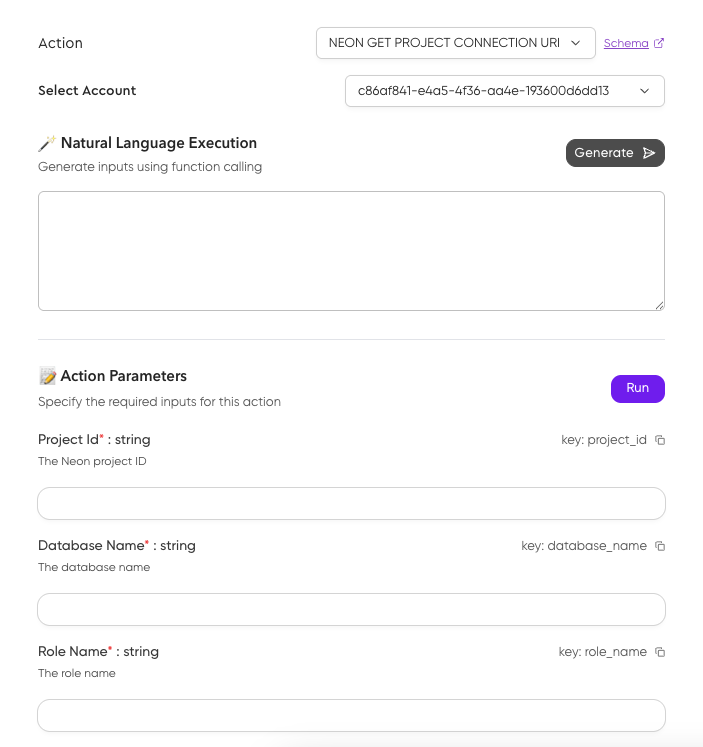Screen dimensions: 703x747
Task: Select the Database Name input box
Action: (351, 609)
